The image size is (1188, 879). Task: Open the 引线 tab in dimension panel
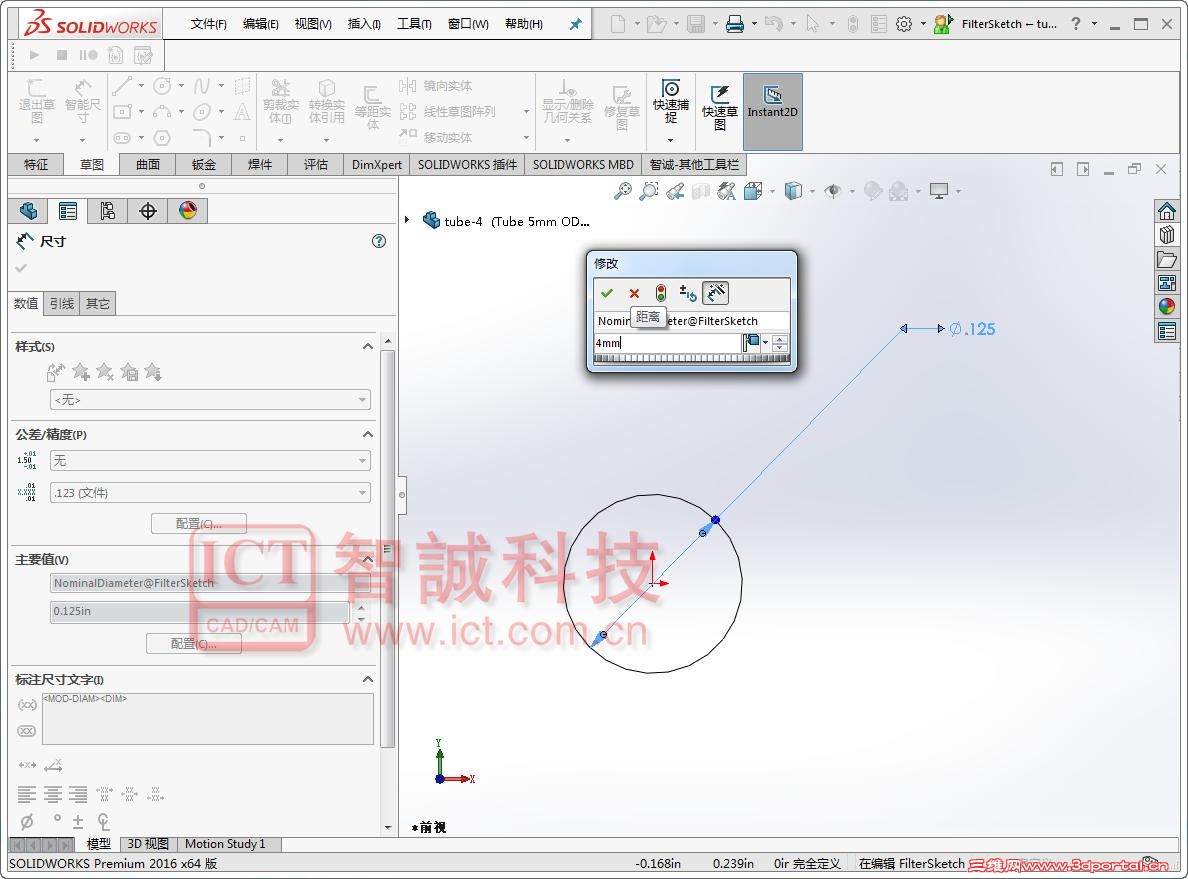point(62,304)
